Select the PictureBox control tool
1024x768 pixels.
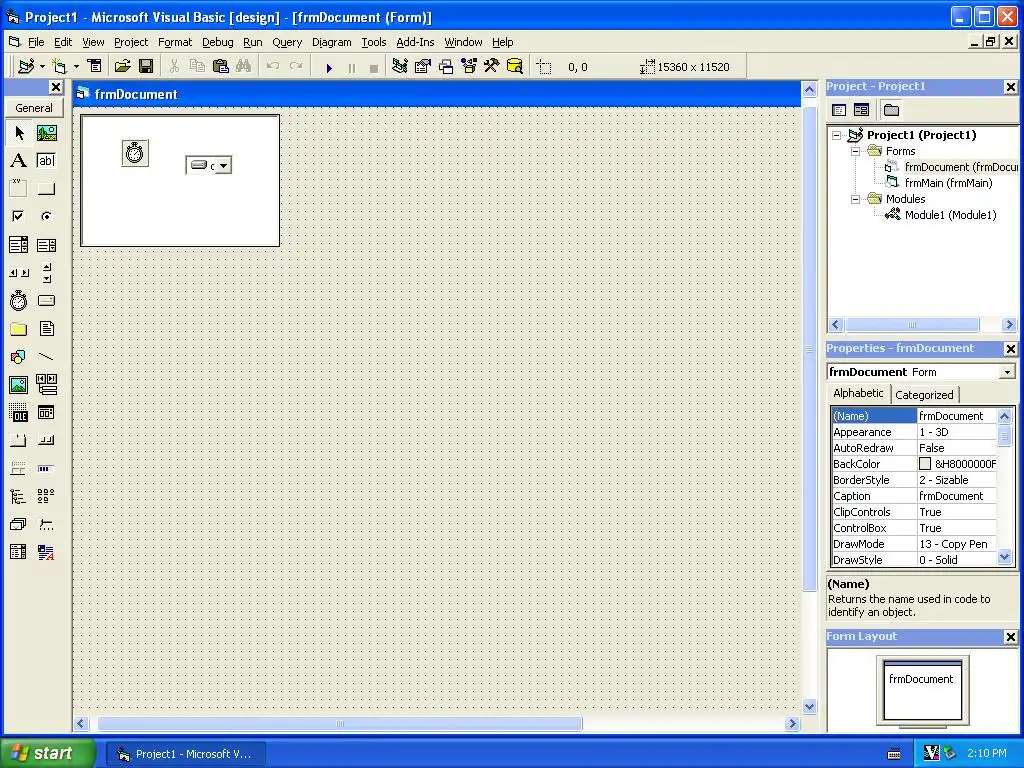(x=46, y=133)
